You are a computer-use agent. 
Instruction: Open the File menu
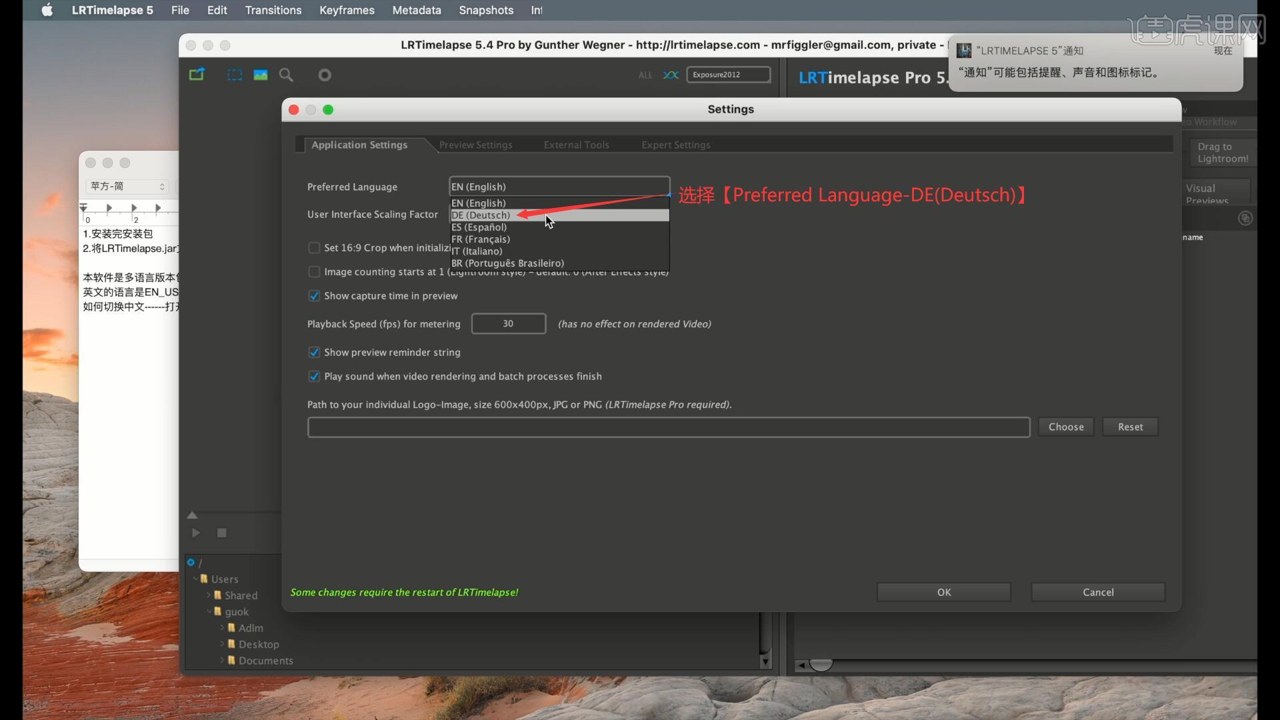[x=180, y=10]
